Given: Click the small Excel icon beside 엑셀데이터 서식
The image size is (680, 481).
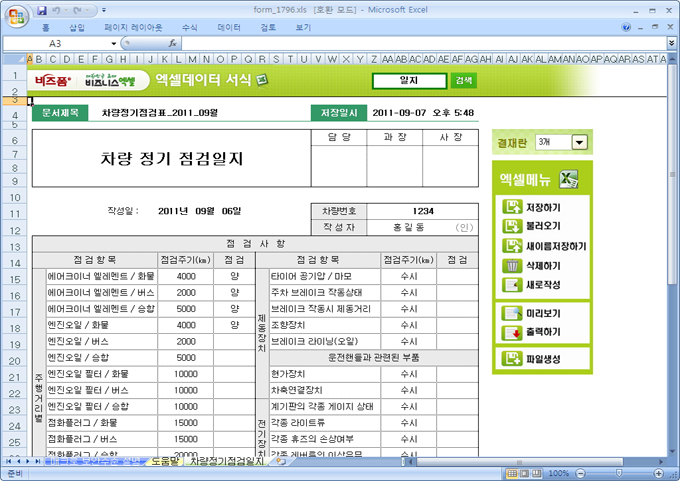Looking at the screenshot, I should click(x=261, y=80).
